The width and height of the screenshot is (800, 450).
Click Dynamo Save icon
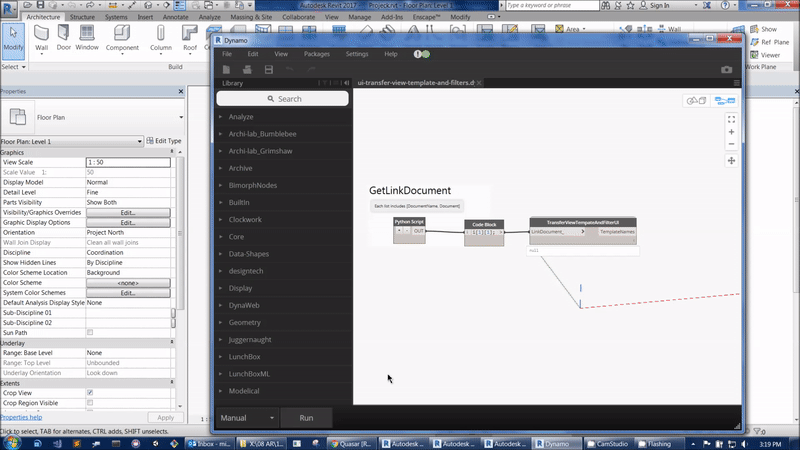(269, 69)
